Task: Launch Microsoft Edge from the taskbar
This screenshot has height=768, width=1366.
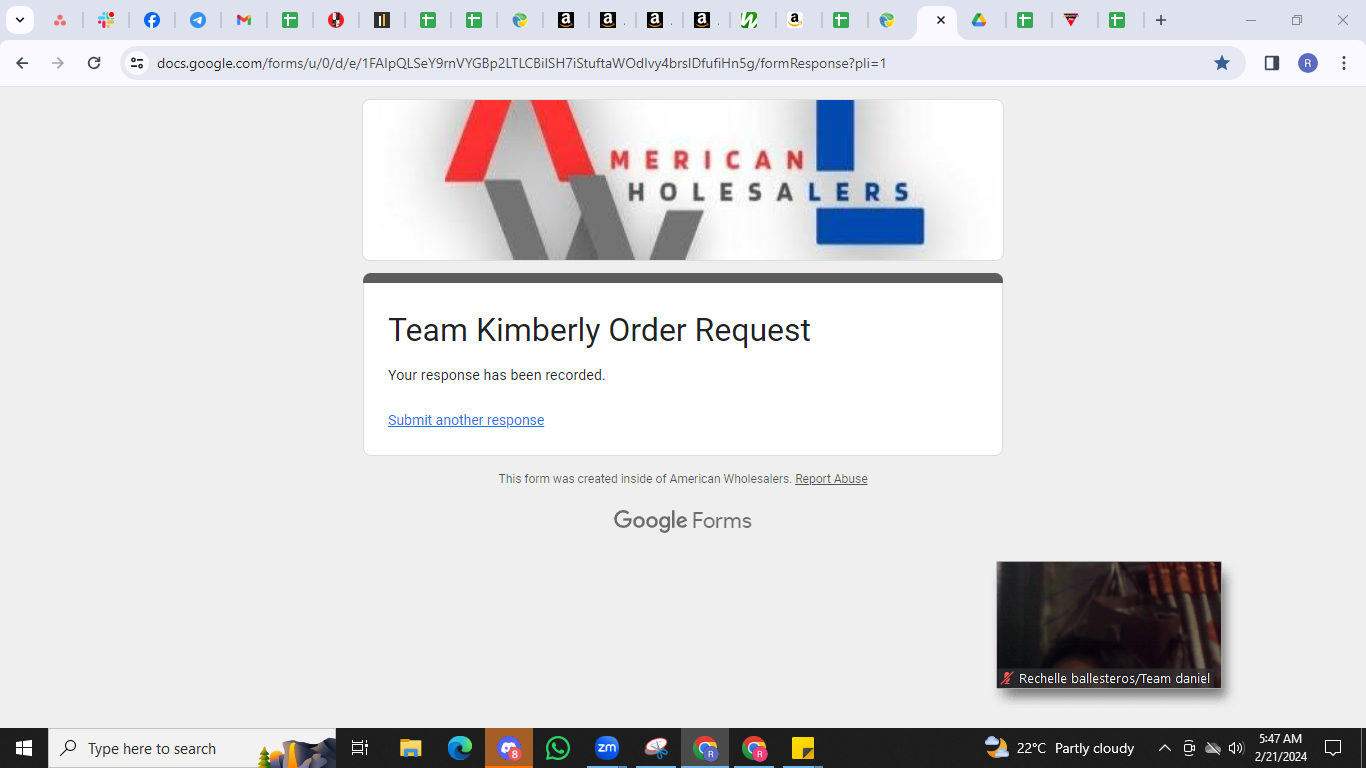Action: [460, 748]
